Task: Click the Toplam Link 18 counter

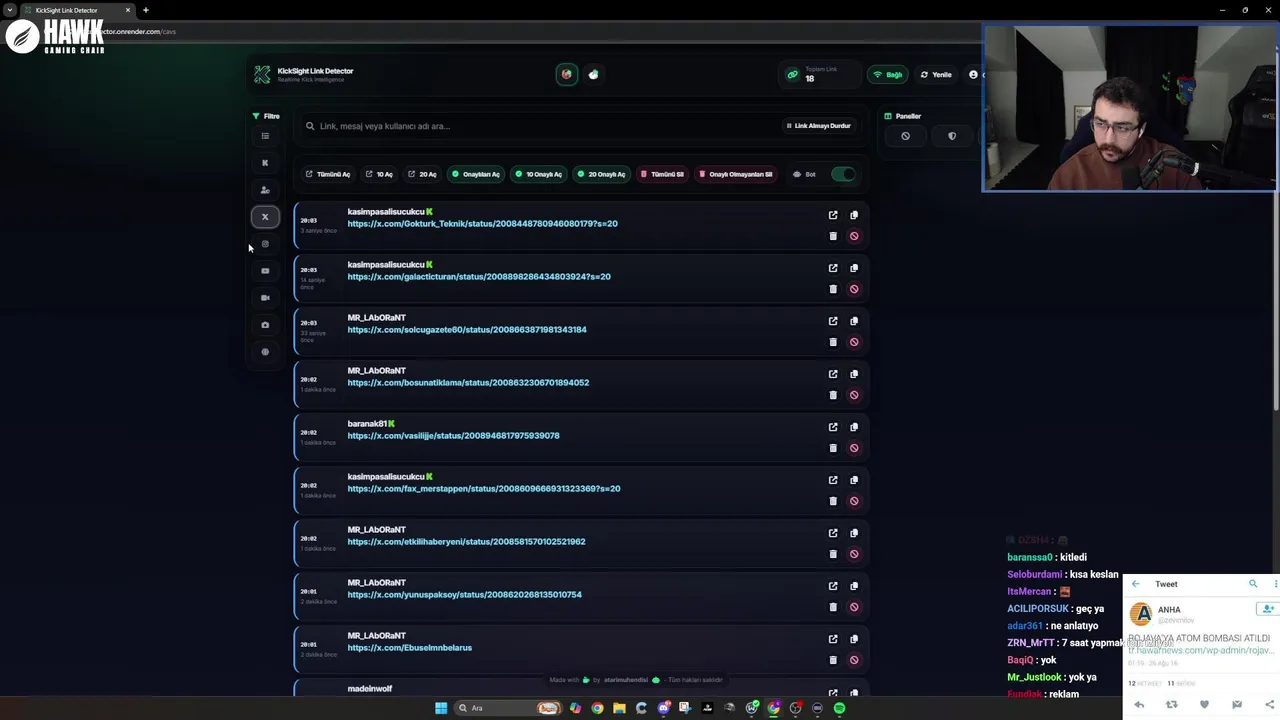Action: 819,75
